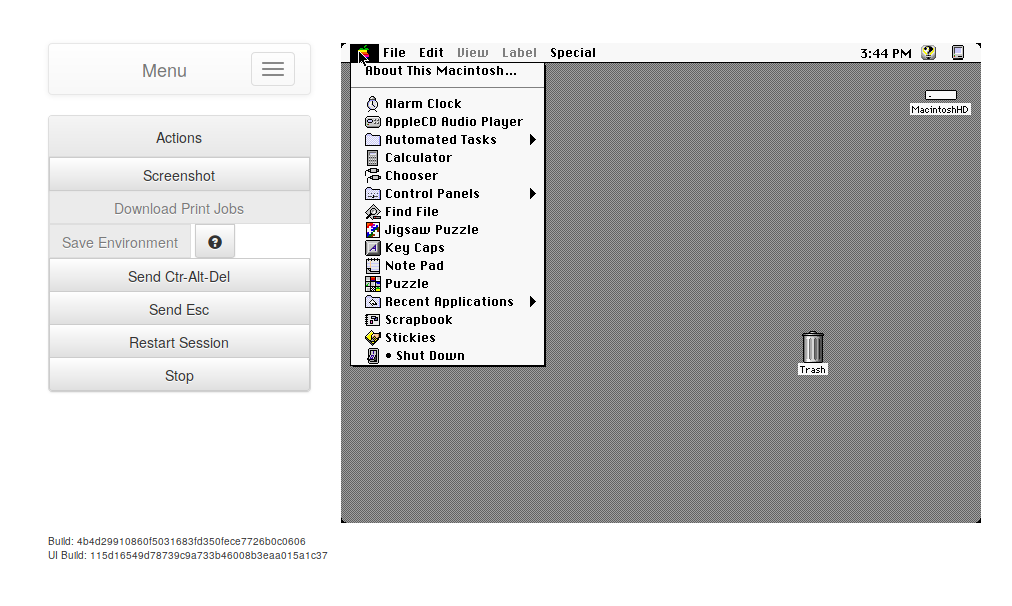
Task: Open the Scrapbook icon
Action: pyautogui.click(x=372, y=319)
